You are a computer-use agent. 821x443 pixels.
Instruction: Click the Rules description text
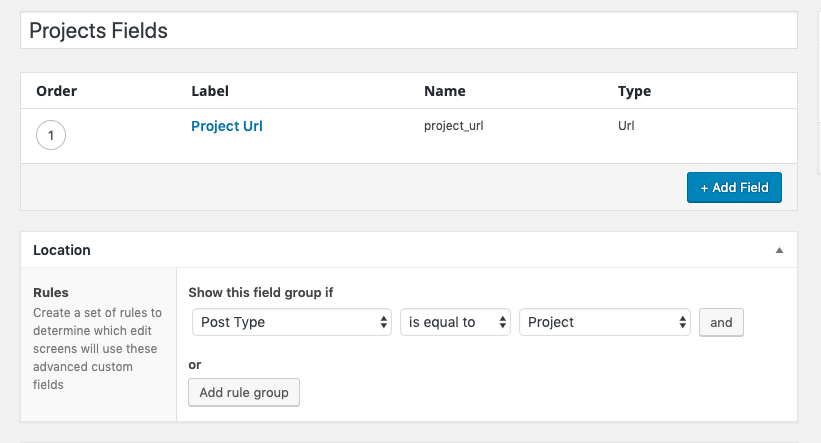coord(97,348)
